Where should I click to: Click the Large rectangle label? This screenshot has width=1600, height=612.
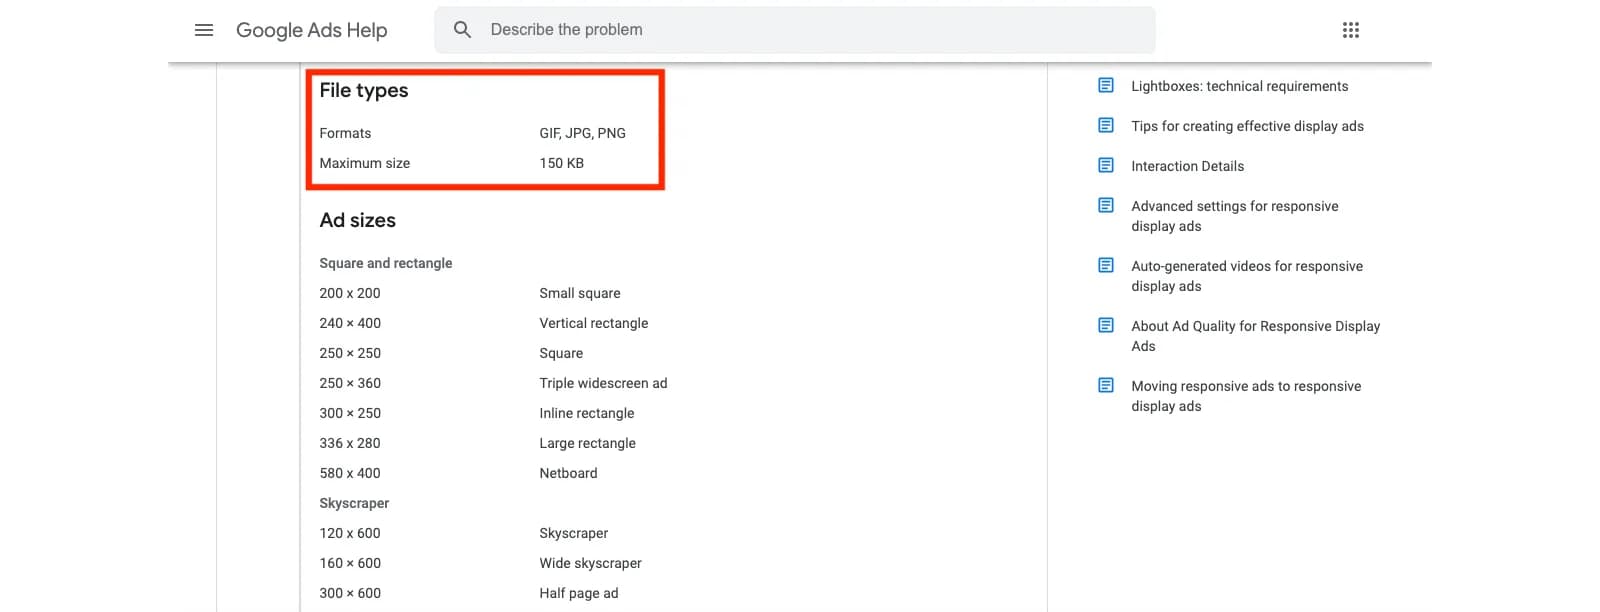[x=587, y=443]
